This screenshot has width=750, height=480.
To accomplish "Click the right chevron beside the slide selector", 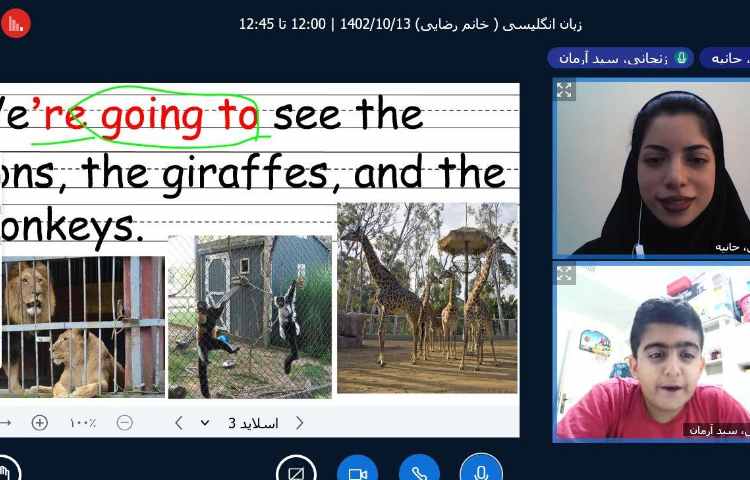I will [299, 423].
